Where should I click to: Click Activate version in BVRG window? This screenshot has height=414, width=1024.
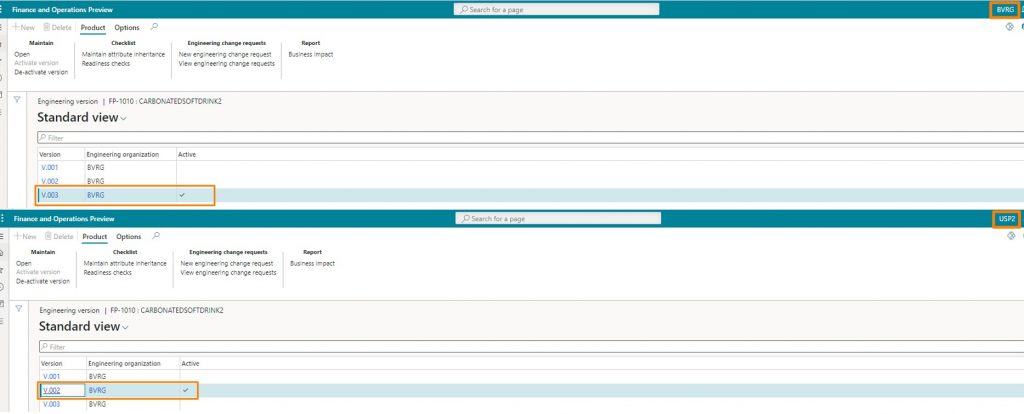click(37, 63)
